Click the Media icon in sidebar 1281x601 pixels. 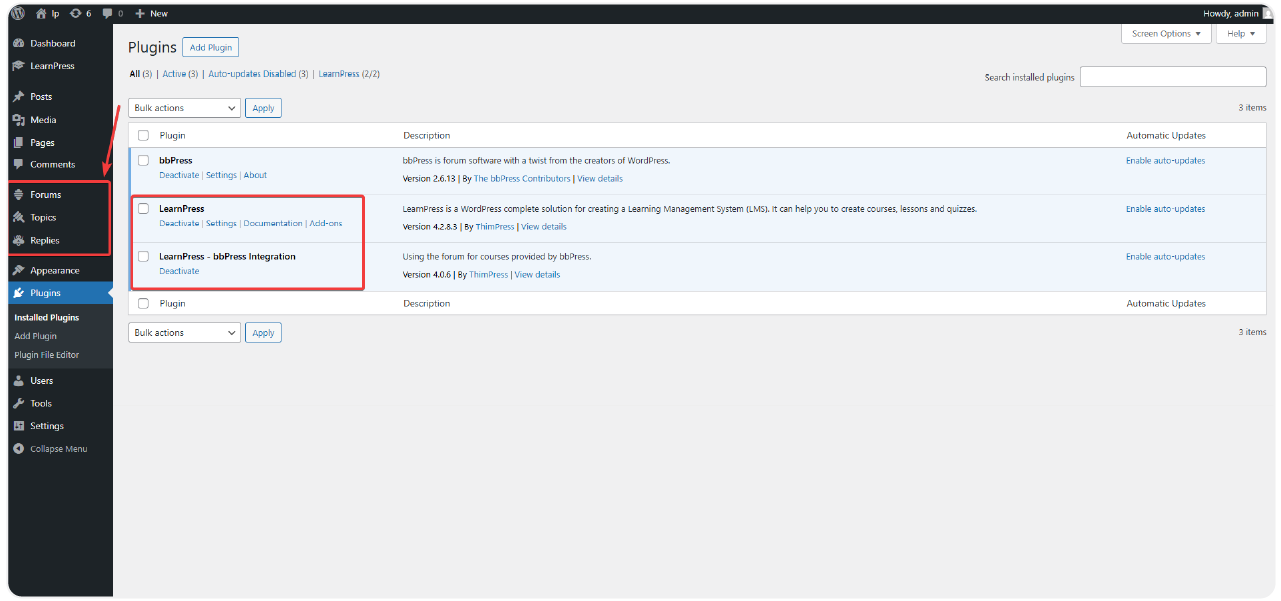pyautogui.click(x=18, y=120)
